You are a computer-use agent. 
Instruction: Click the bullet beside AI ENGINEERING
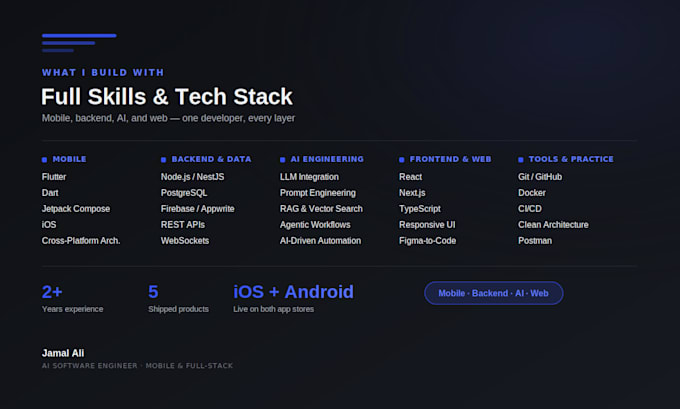(282, 160)
